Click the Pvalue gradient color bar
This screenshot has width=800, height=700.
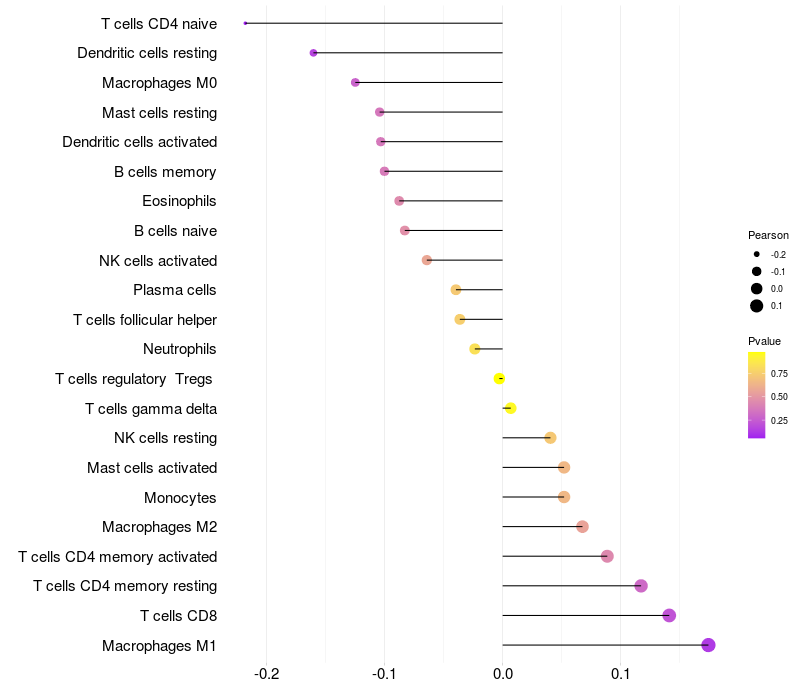(x=757, y=395)
